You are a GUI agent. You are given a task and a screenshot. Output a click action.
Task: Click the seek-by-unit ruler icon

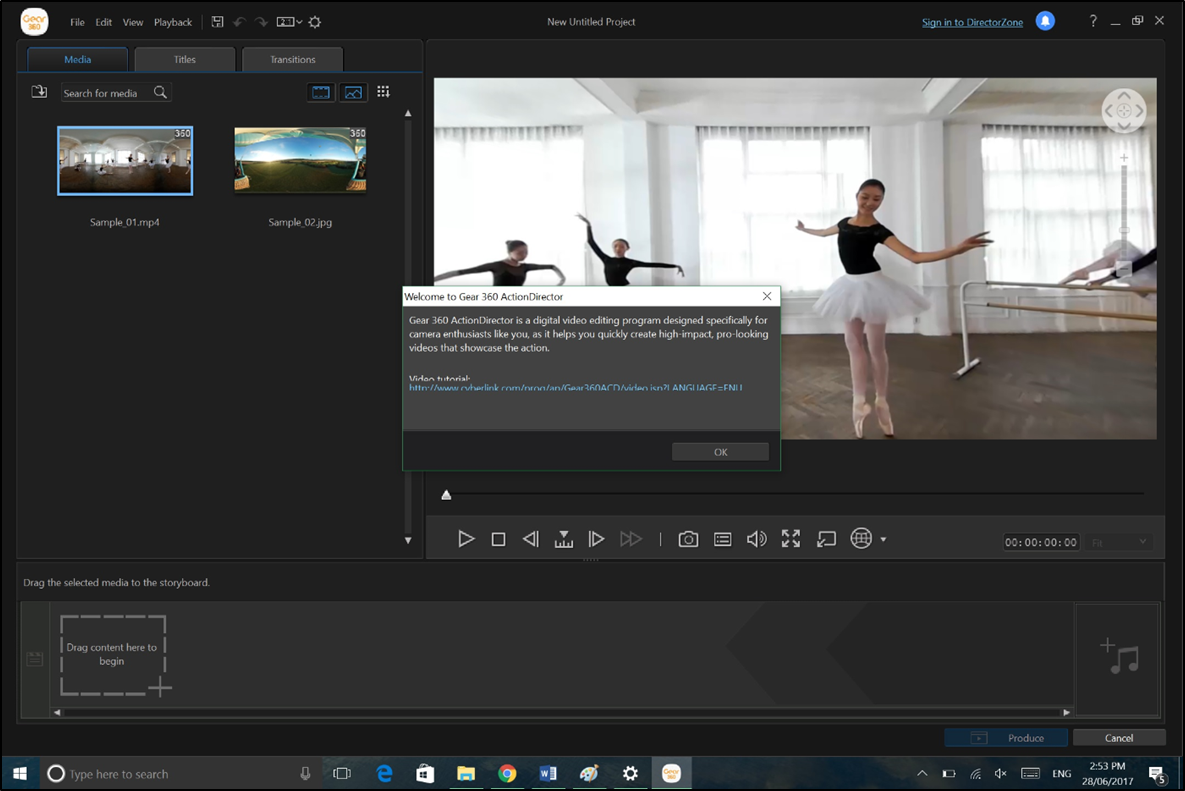click(x=564, y=539)
